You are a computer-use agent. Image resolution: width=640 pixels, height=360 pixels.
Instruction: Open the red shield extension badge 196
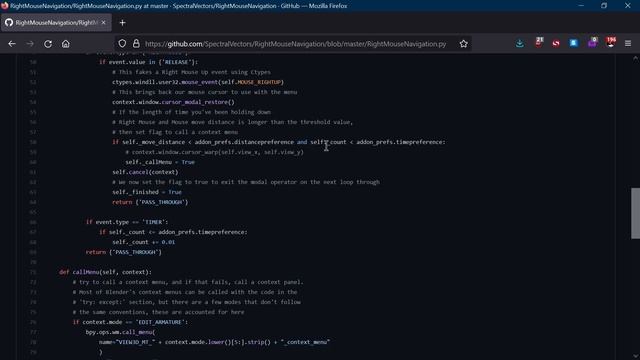(611, 42)
